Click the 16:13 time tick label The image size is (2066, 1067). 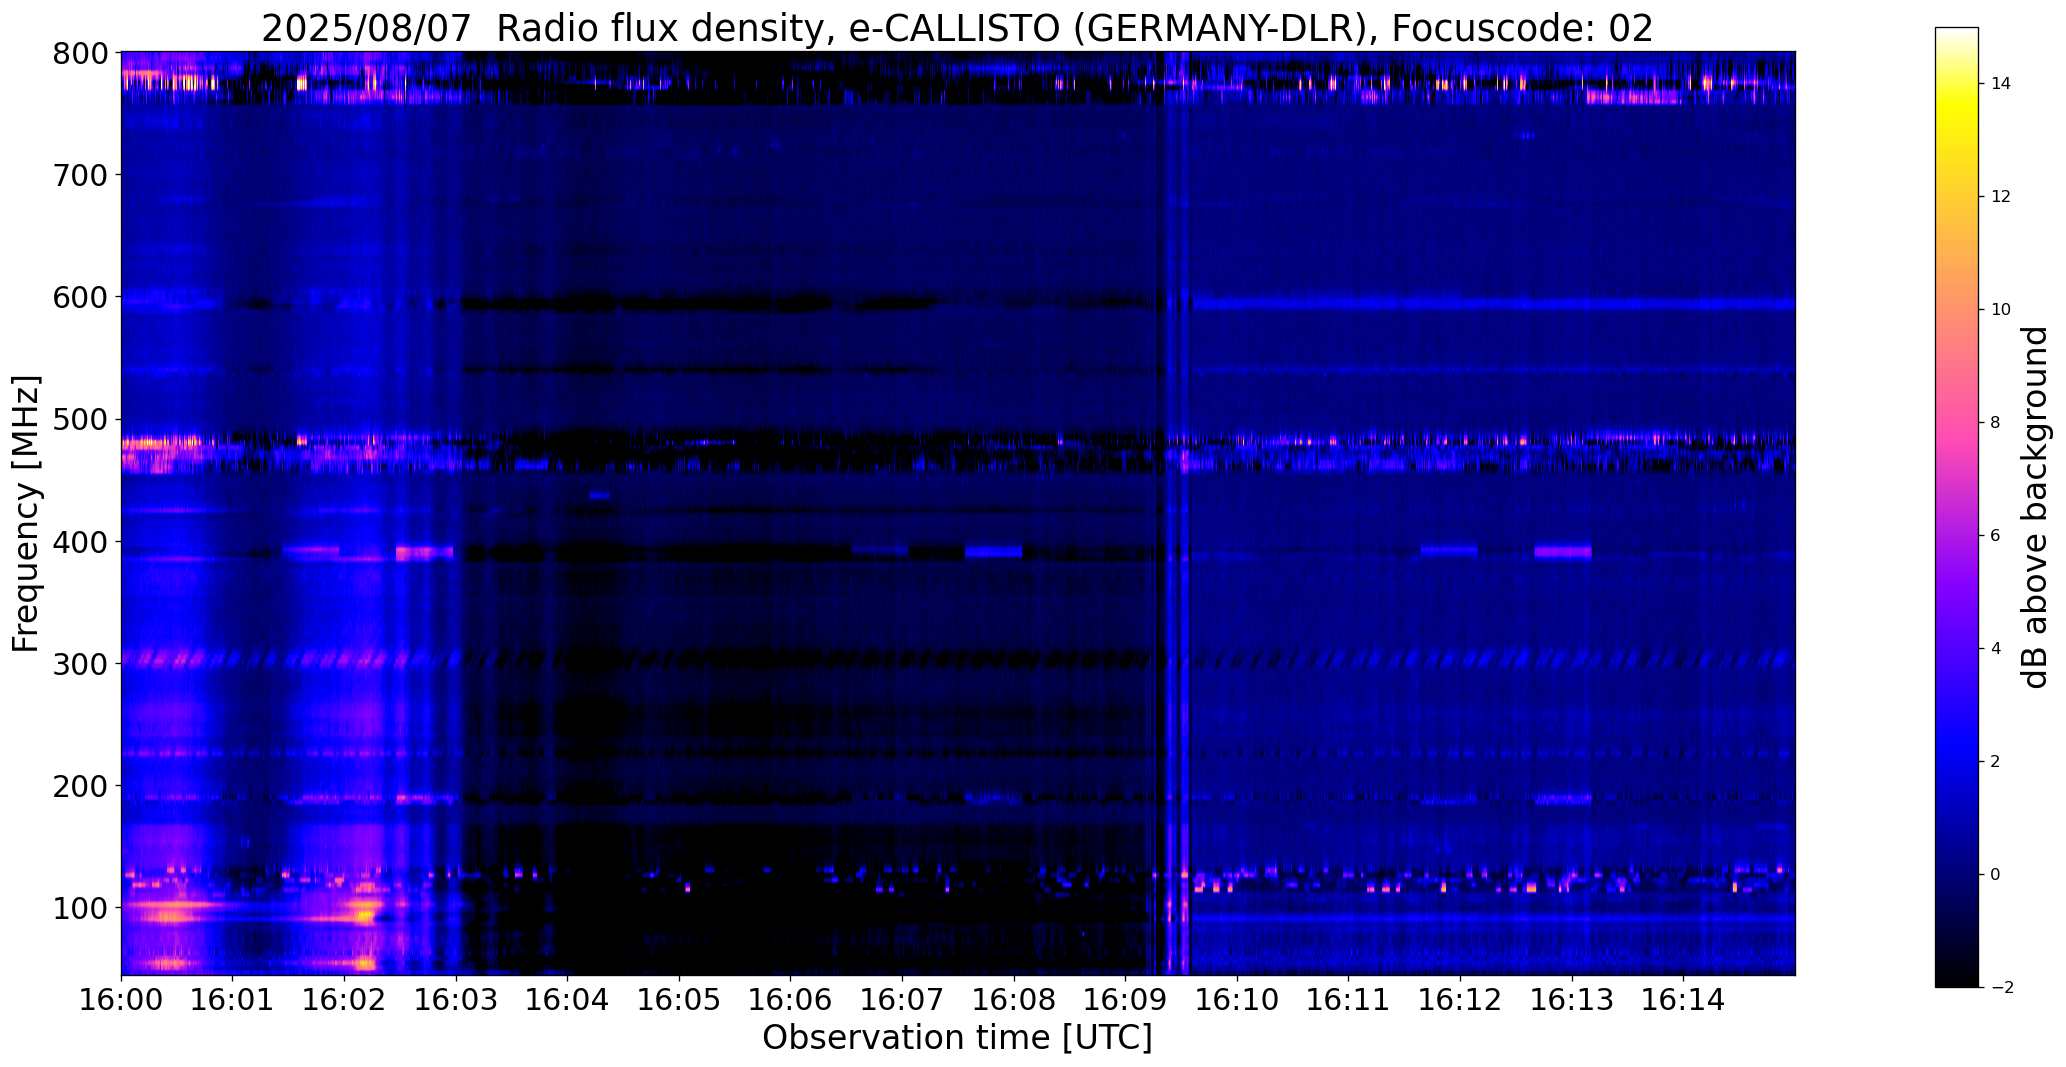point(1571,1000)
